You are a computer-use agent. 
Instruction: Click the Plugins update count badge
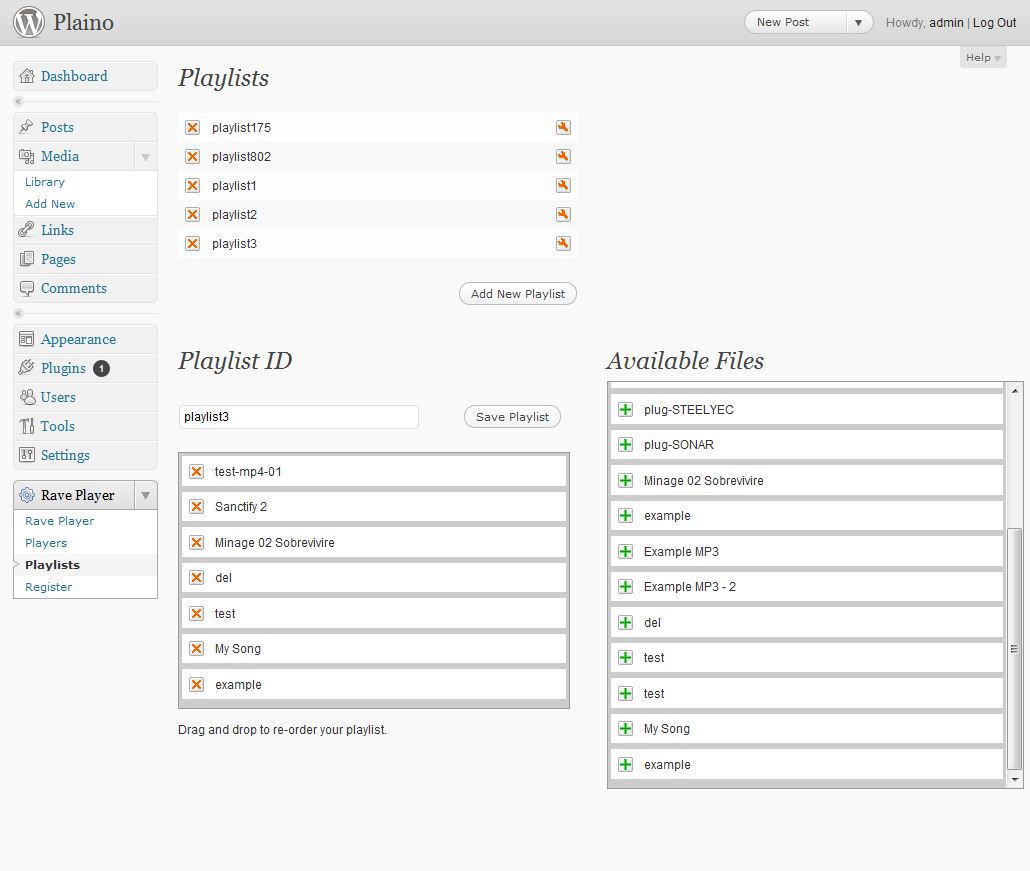pyautogui.click(x=101, y=368)
